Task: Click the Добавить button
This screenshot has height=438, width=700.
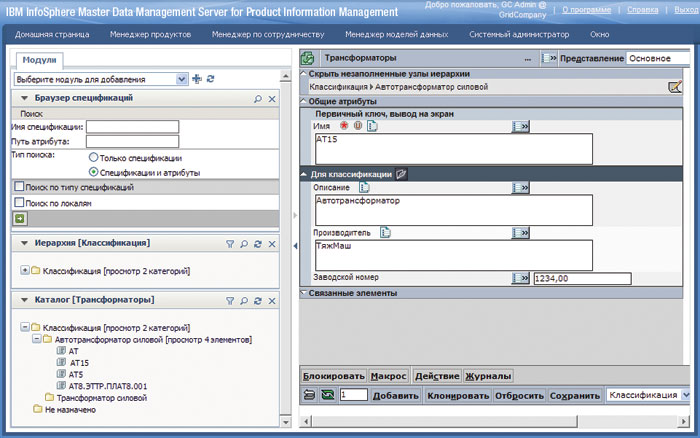Action: (396, 396)
